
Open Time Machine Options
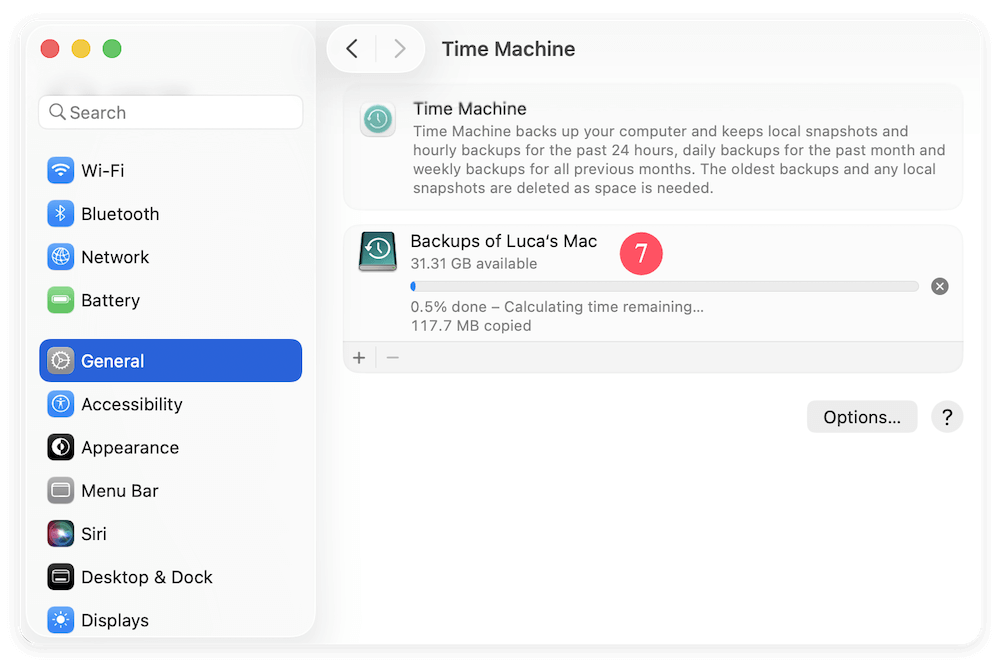pos(861,417)
